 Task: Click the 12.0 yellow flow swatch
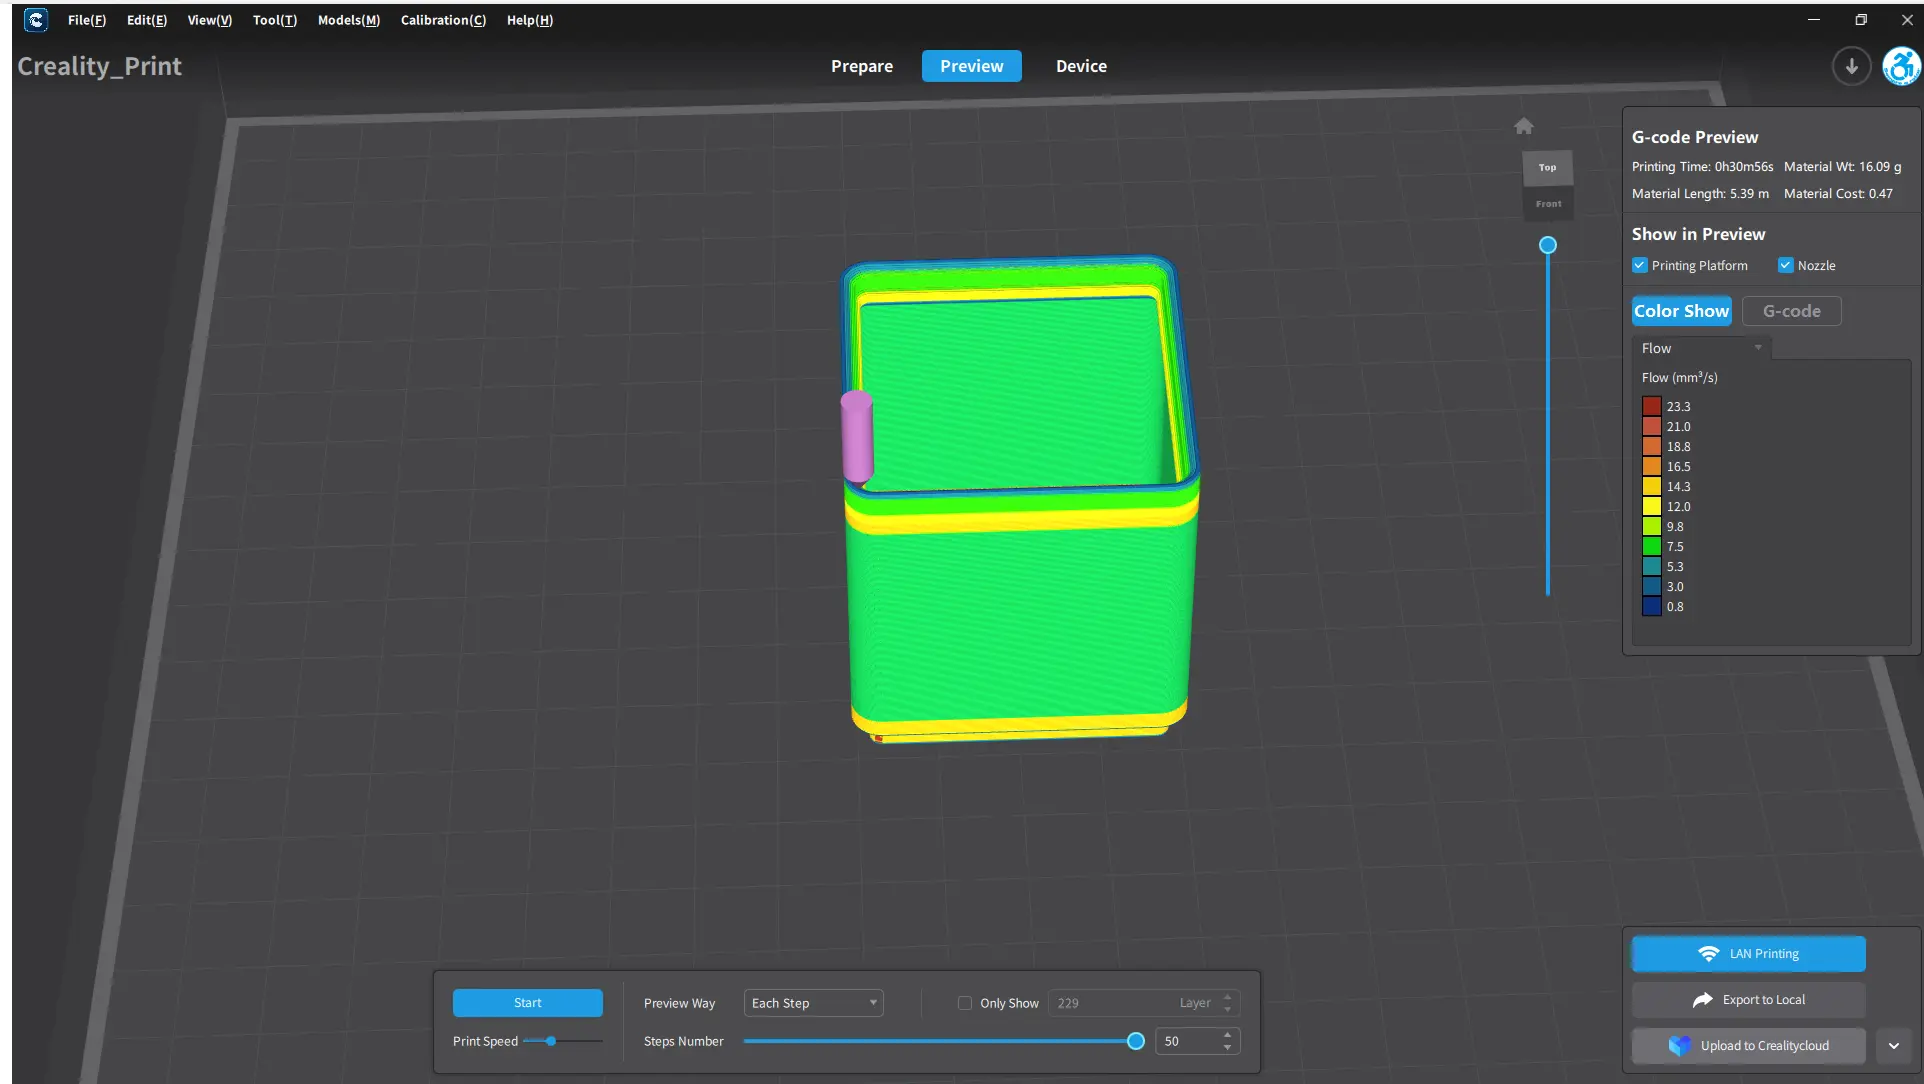click(1652, 507)
